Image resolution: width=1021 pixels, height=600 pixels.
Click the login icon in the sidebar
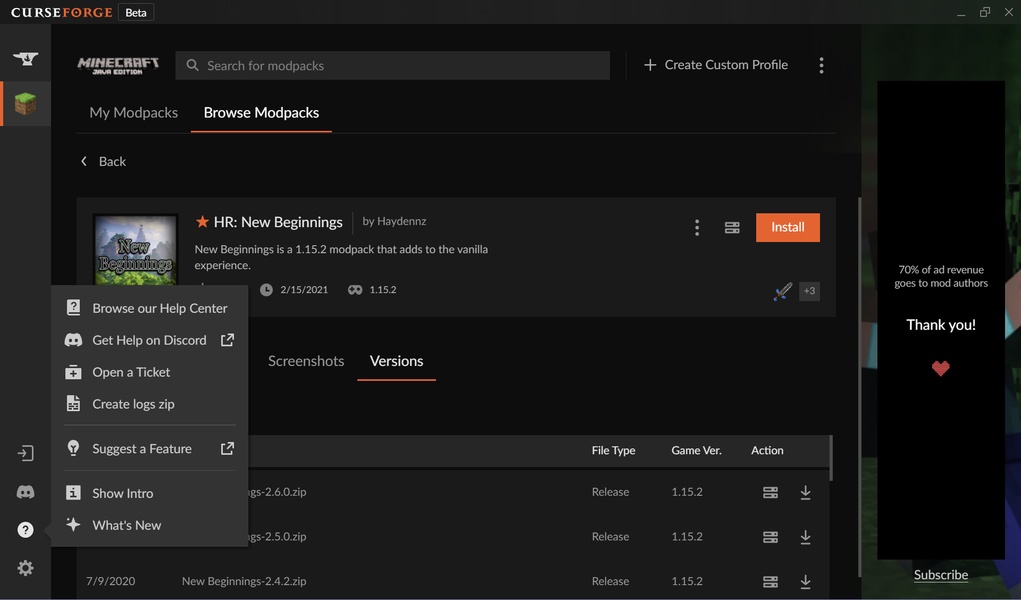click(25, 454)
